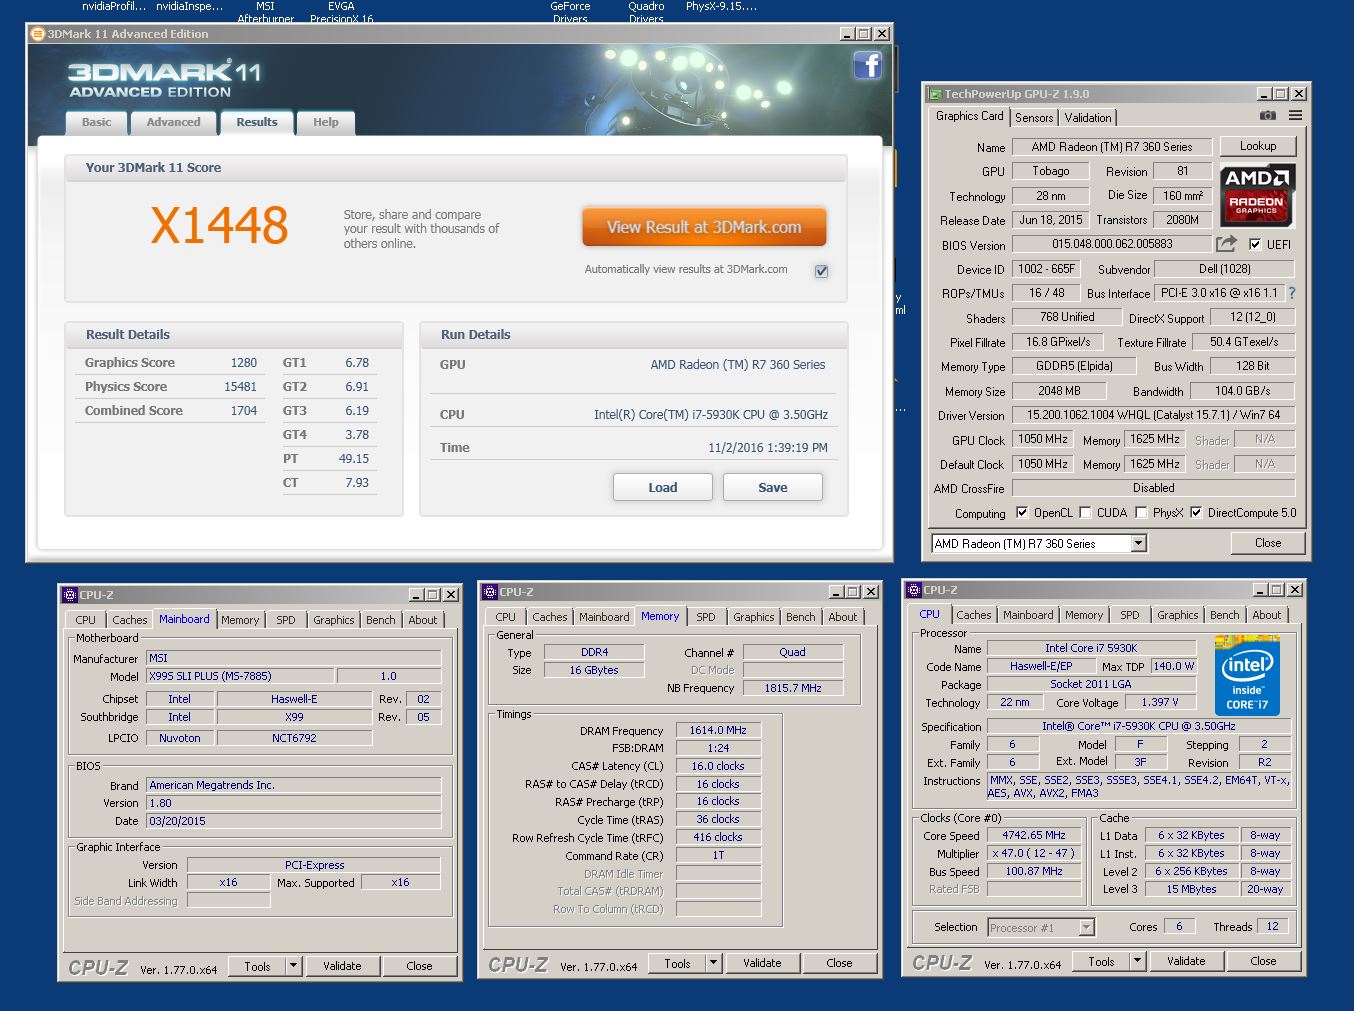
Task: Open the Sensors tab in GPU-Z
Action: tap(1034, 118)
